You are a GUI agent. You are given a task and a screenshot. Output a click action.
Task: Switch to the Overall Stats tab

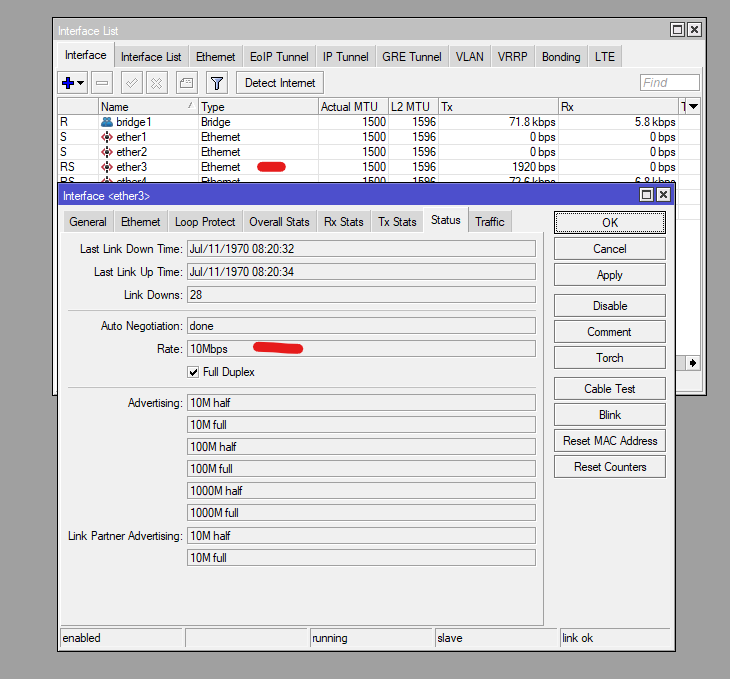(279, 222)
